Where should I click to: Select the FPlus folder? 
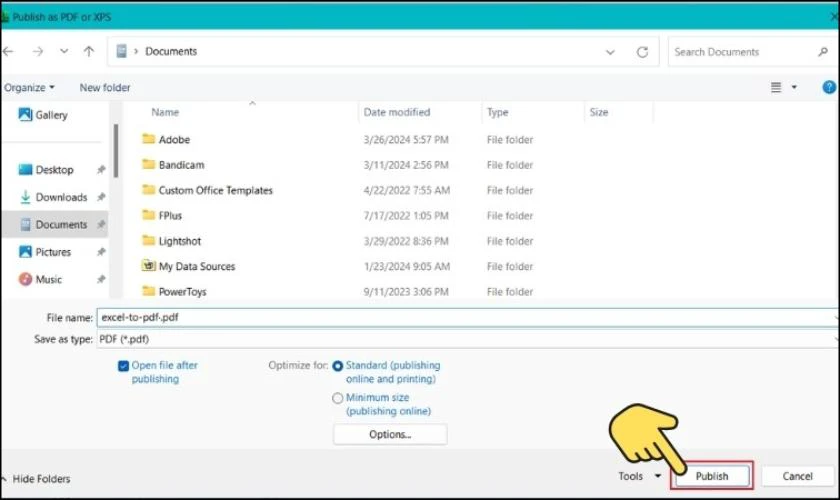click(170, 215)
